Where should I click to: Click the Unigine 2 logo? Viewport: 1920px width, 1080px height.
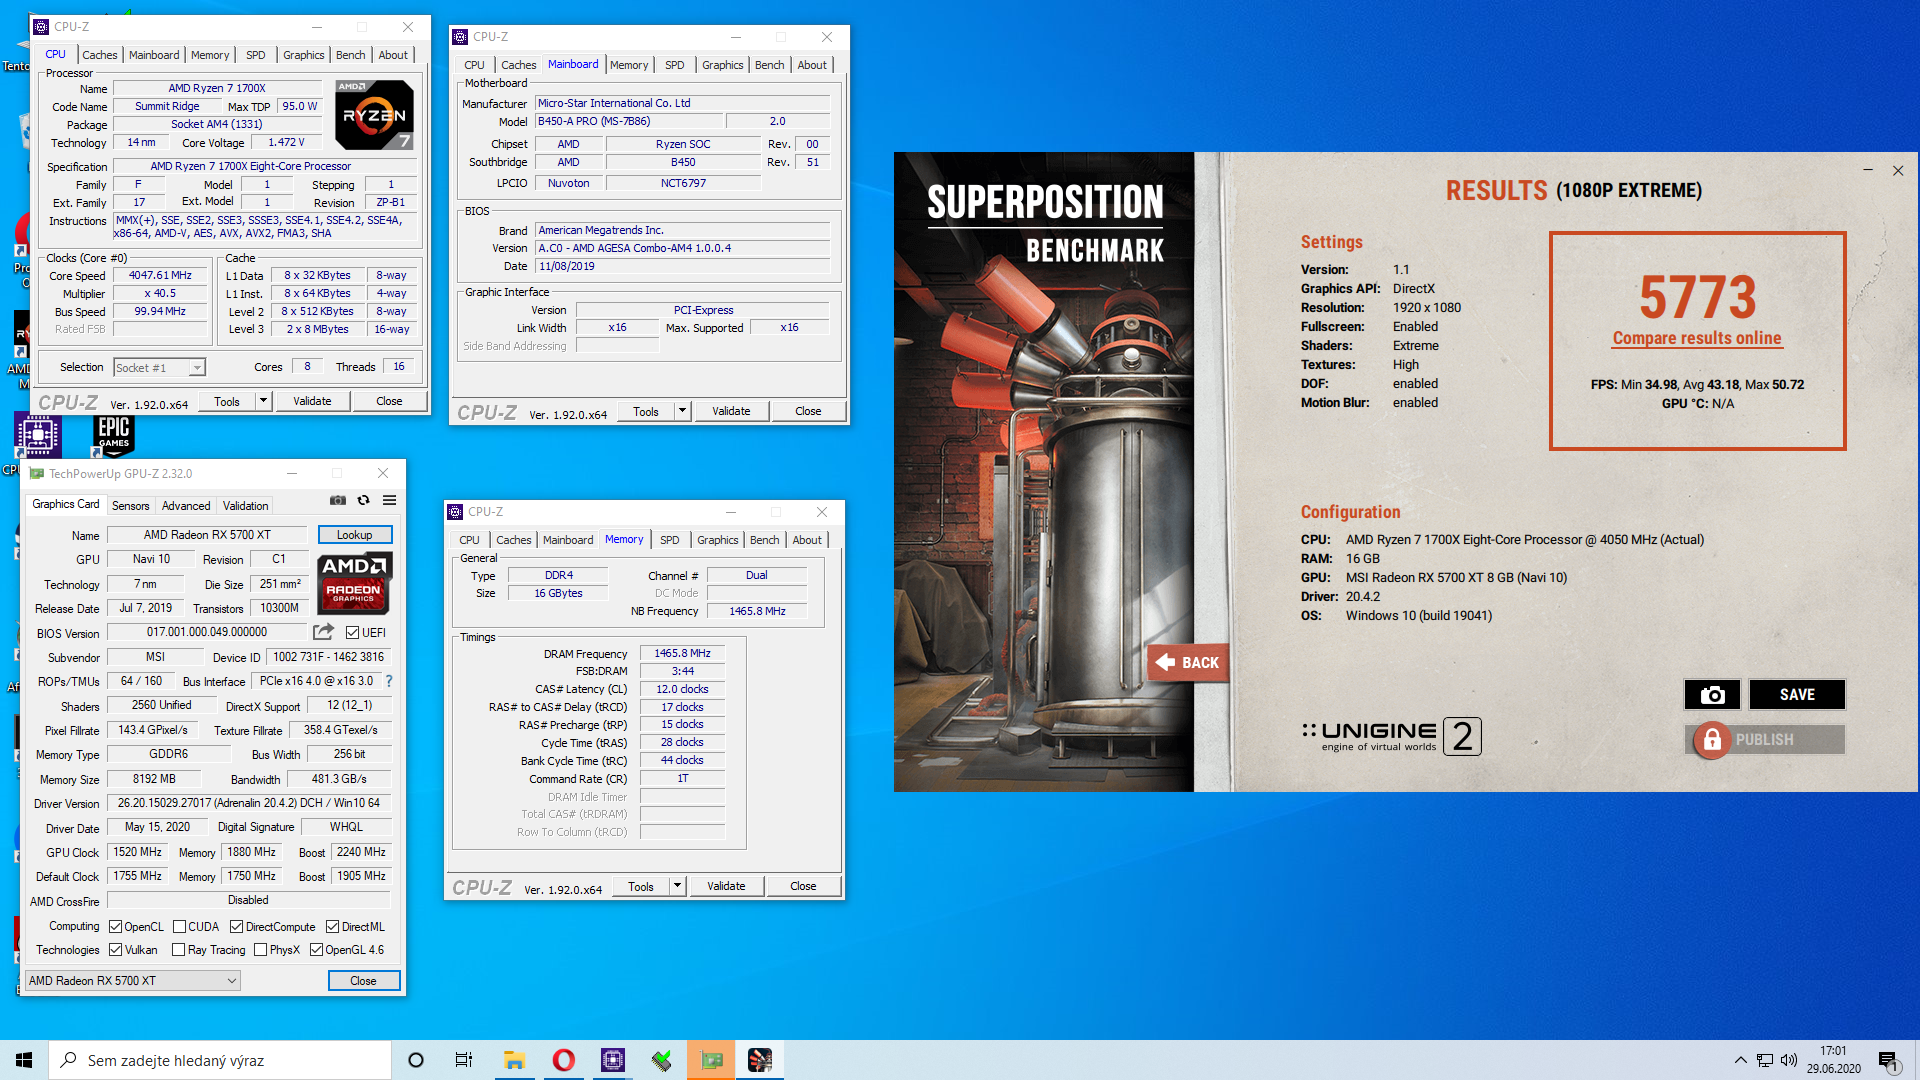(x=1391, y=736)
